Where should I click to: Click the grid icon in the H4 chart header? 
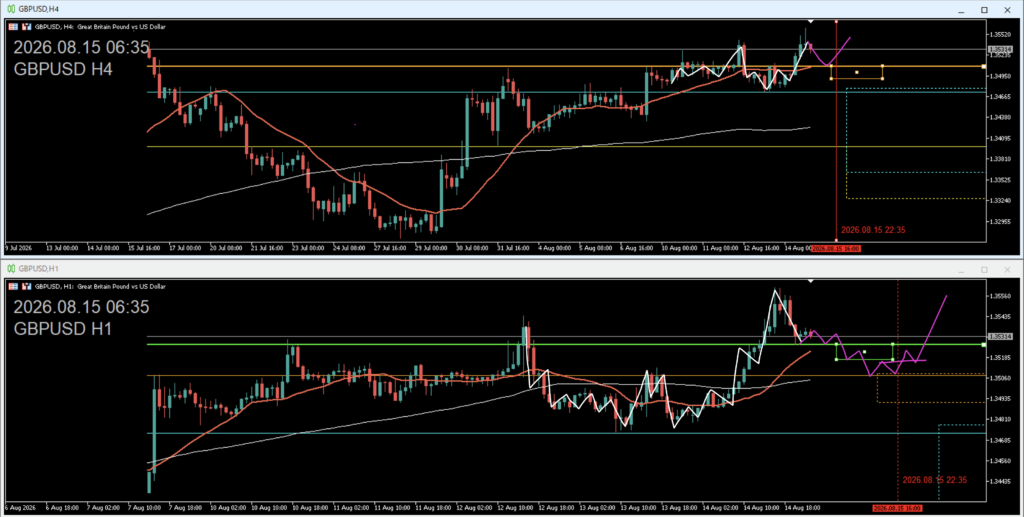13,27
